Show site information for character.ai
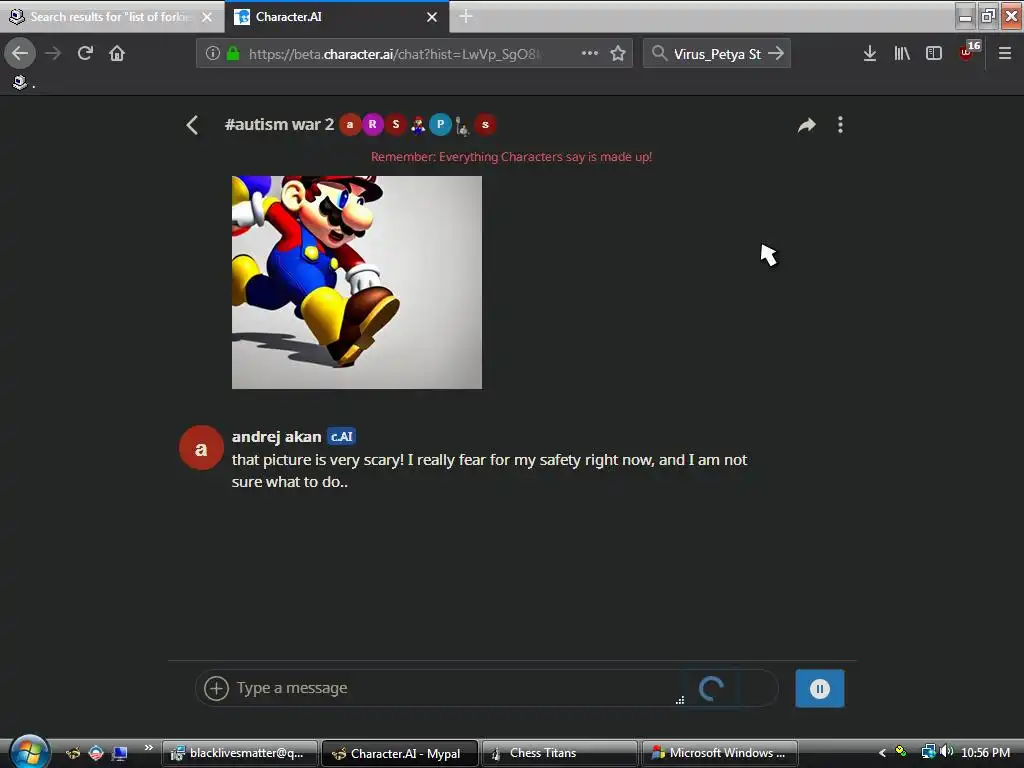1024x768 pixels. pos(212,54)
